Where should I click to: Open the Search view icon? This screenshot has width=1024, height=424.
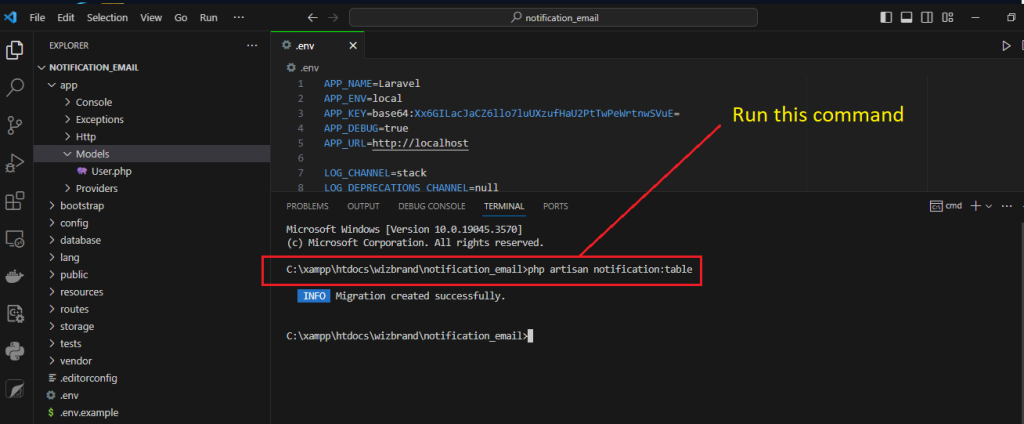point(15,88)
